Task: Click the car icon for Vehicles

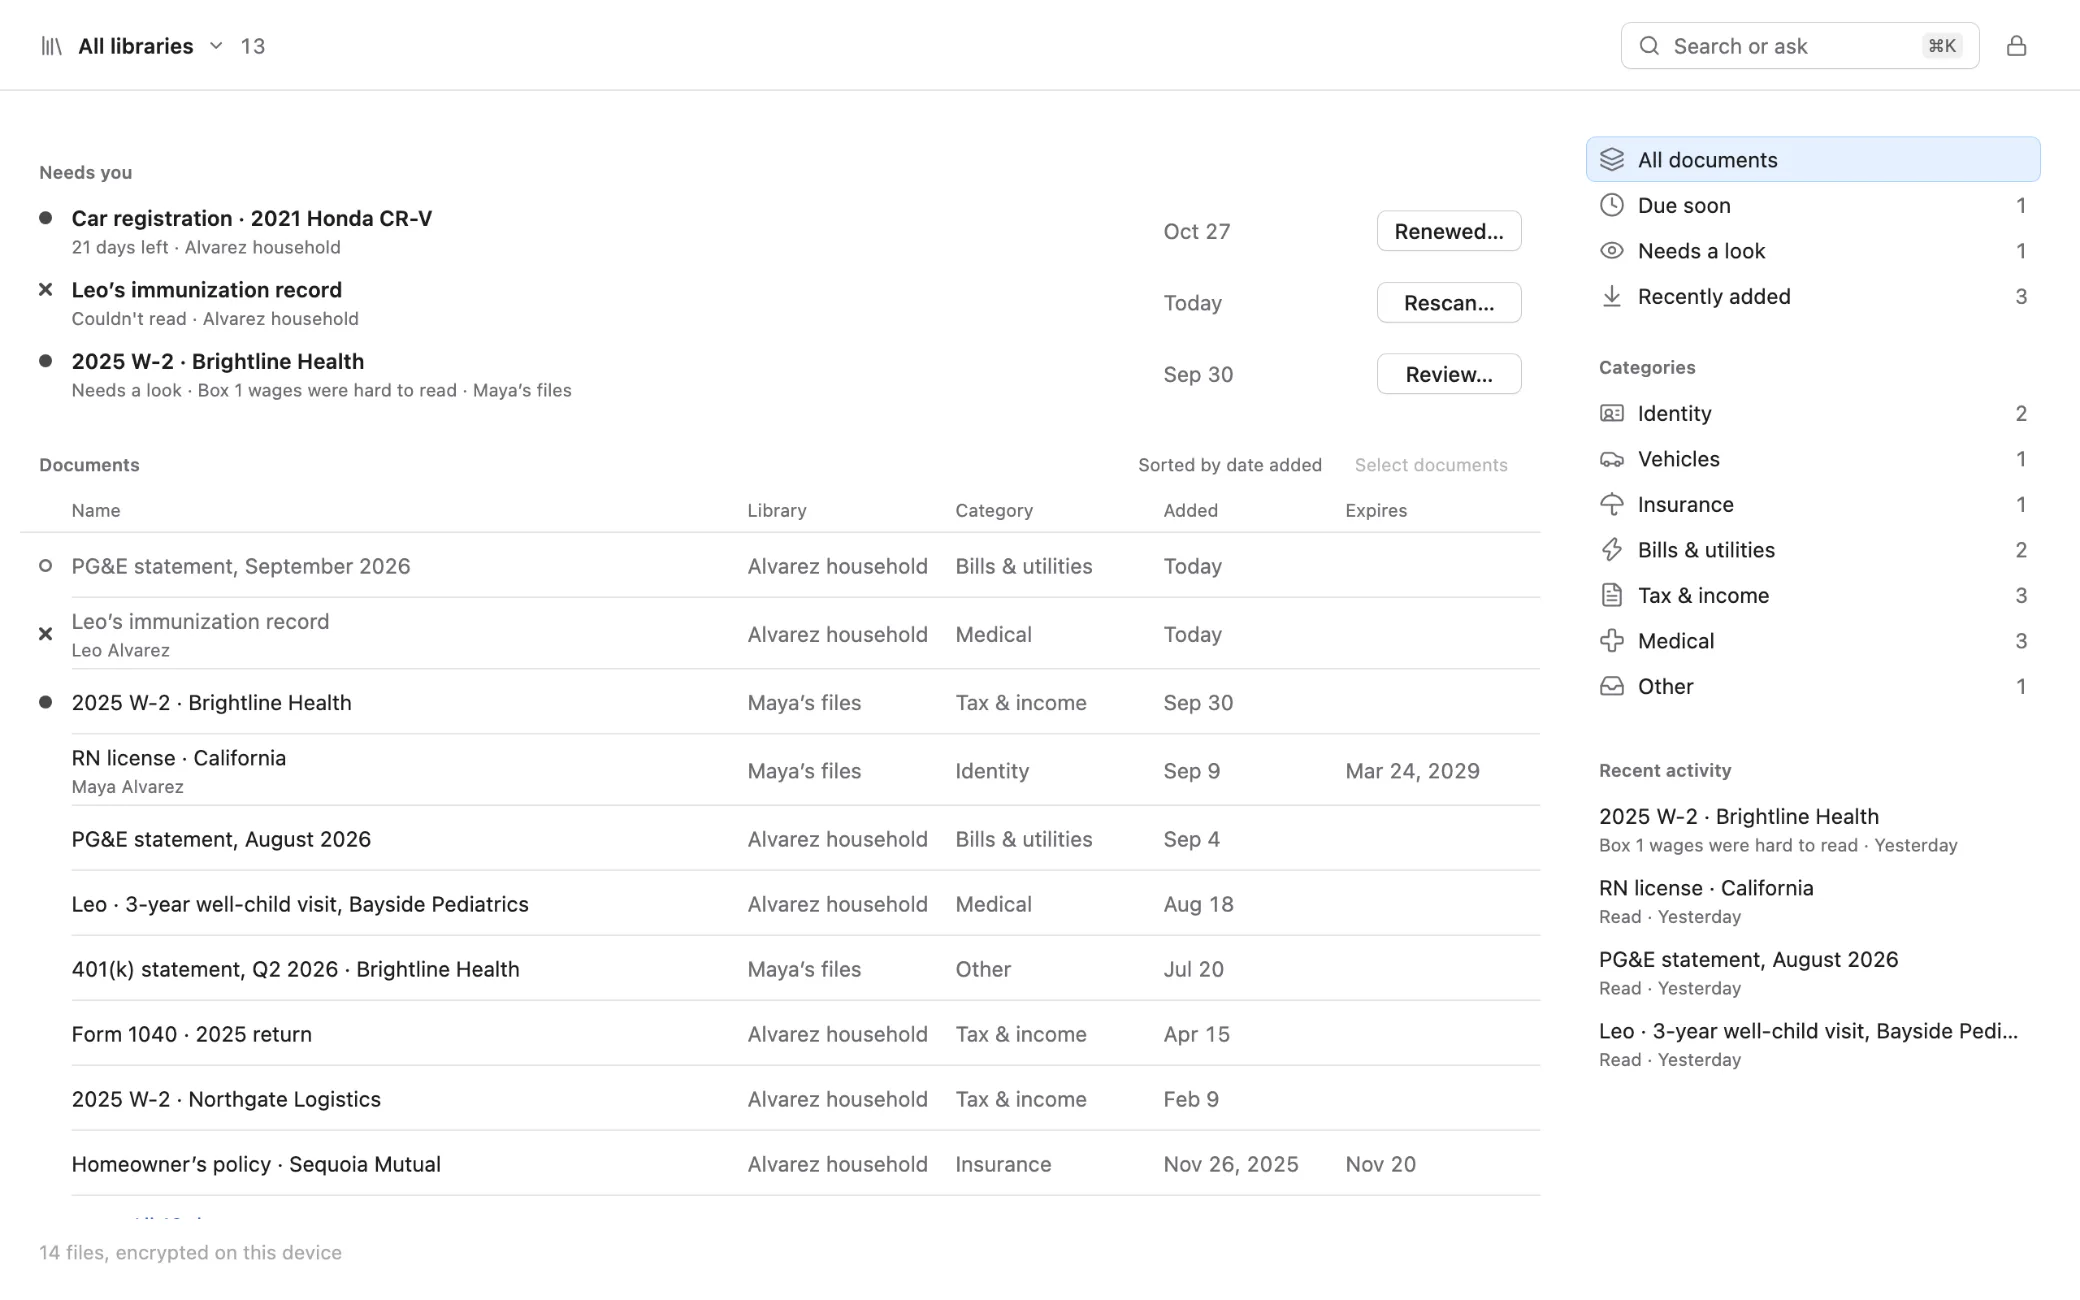Action: pyautogui.click(x=1611, y=459)
